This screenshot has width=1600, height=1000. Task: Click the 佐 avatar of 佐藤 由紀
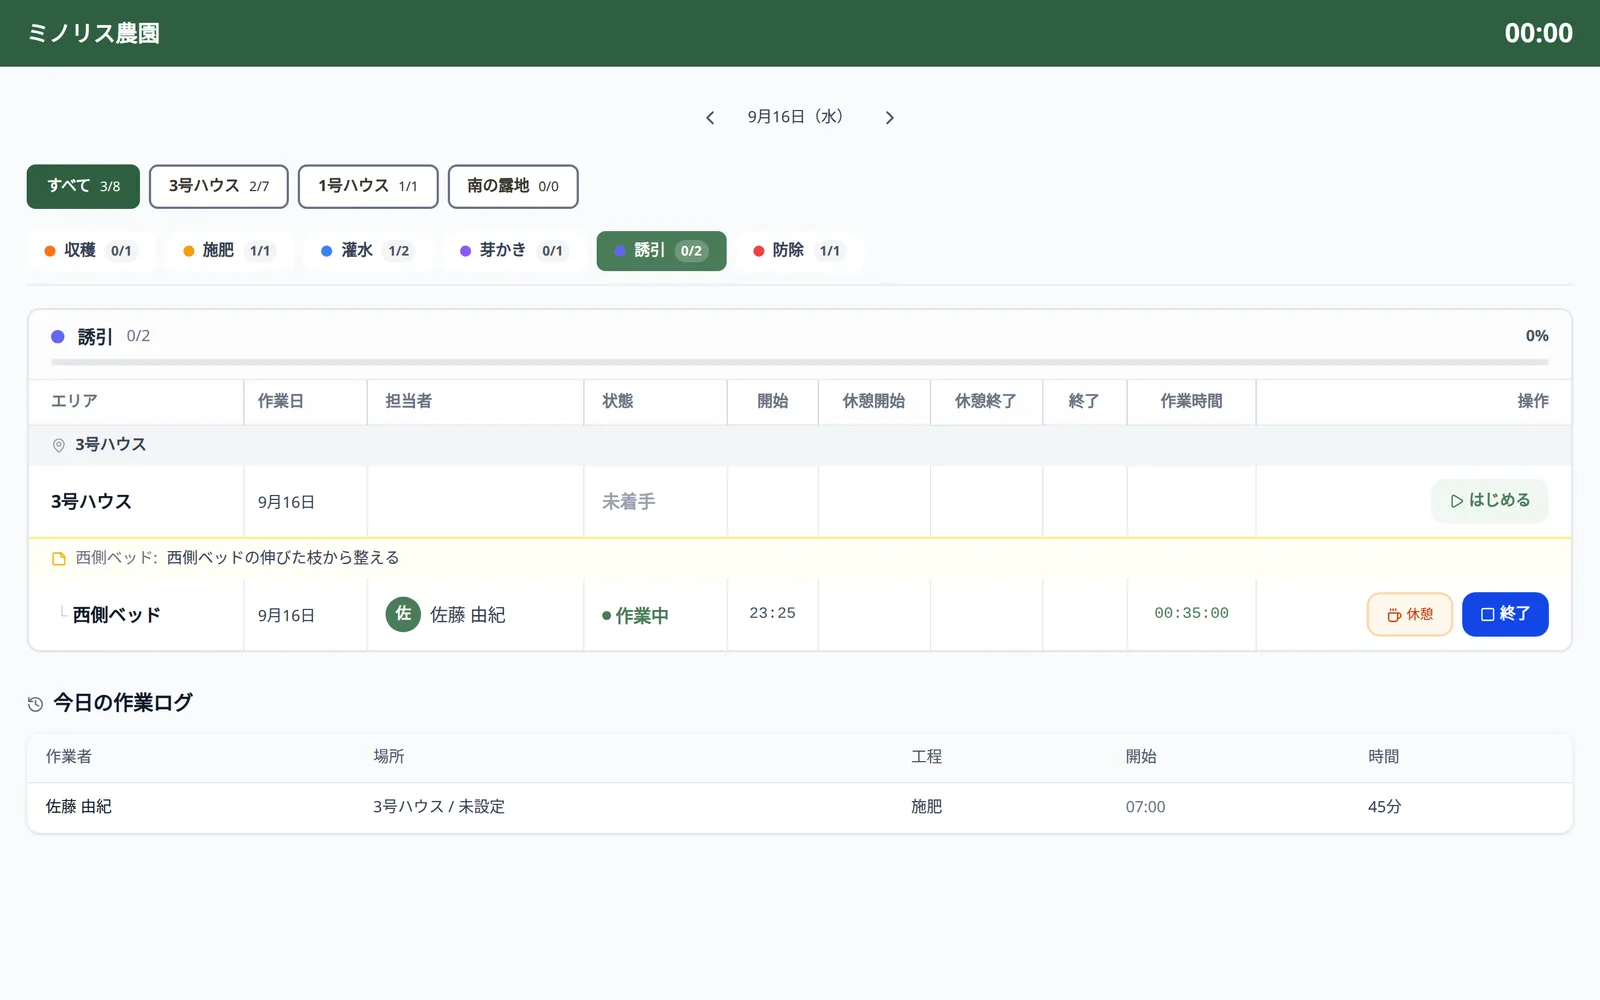(x=403, y=614)
